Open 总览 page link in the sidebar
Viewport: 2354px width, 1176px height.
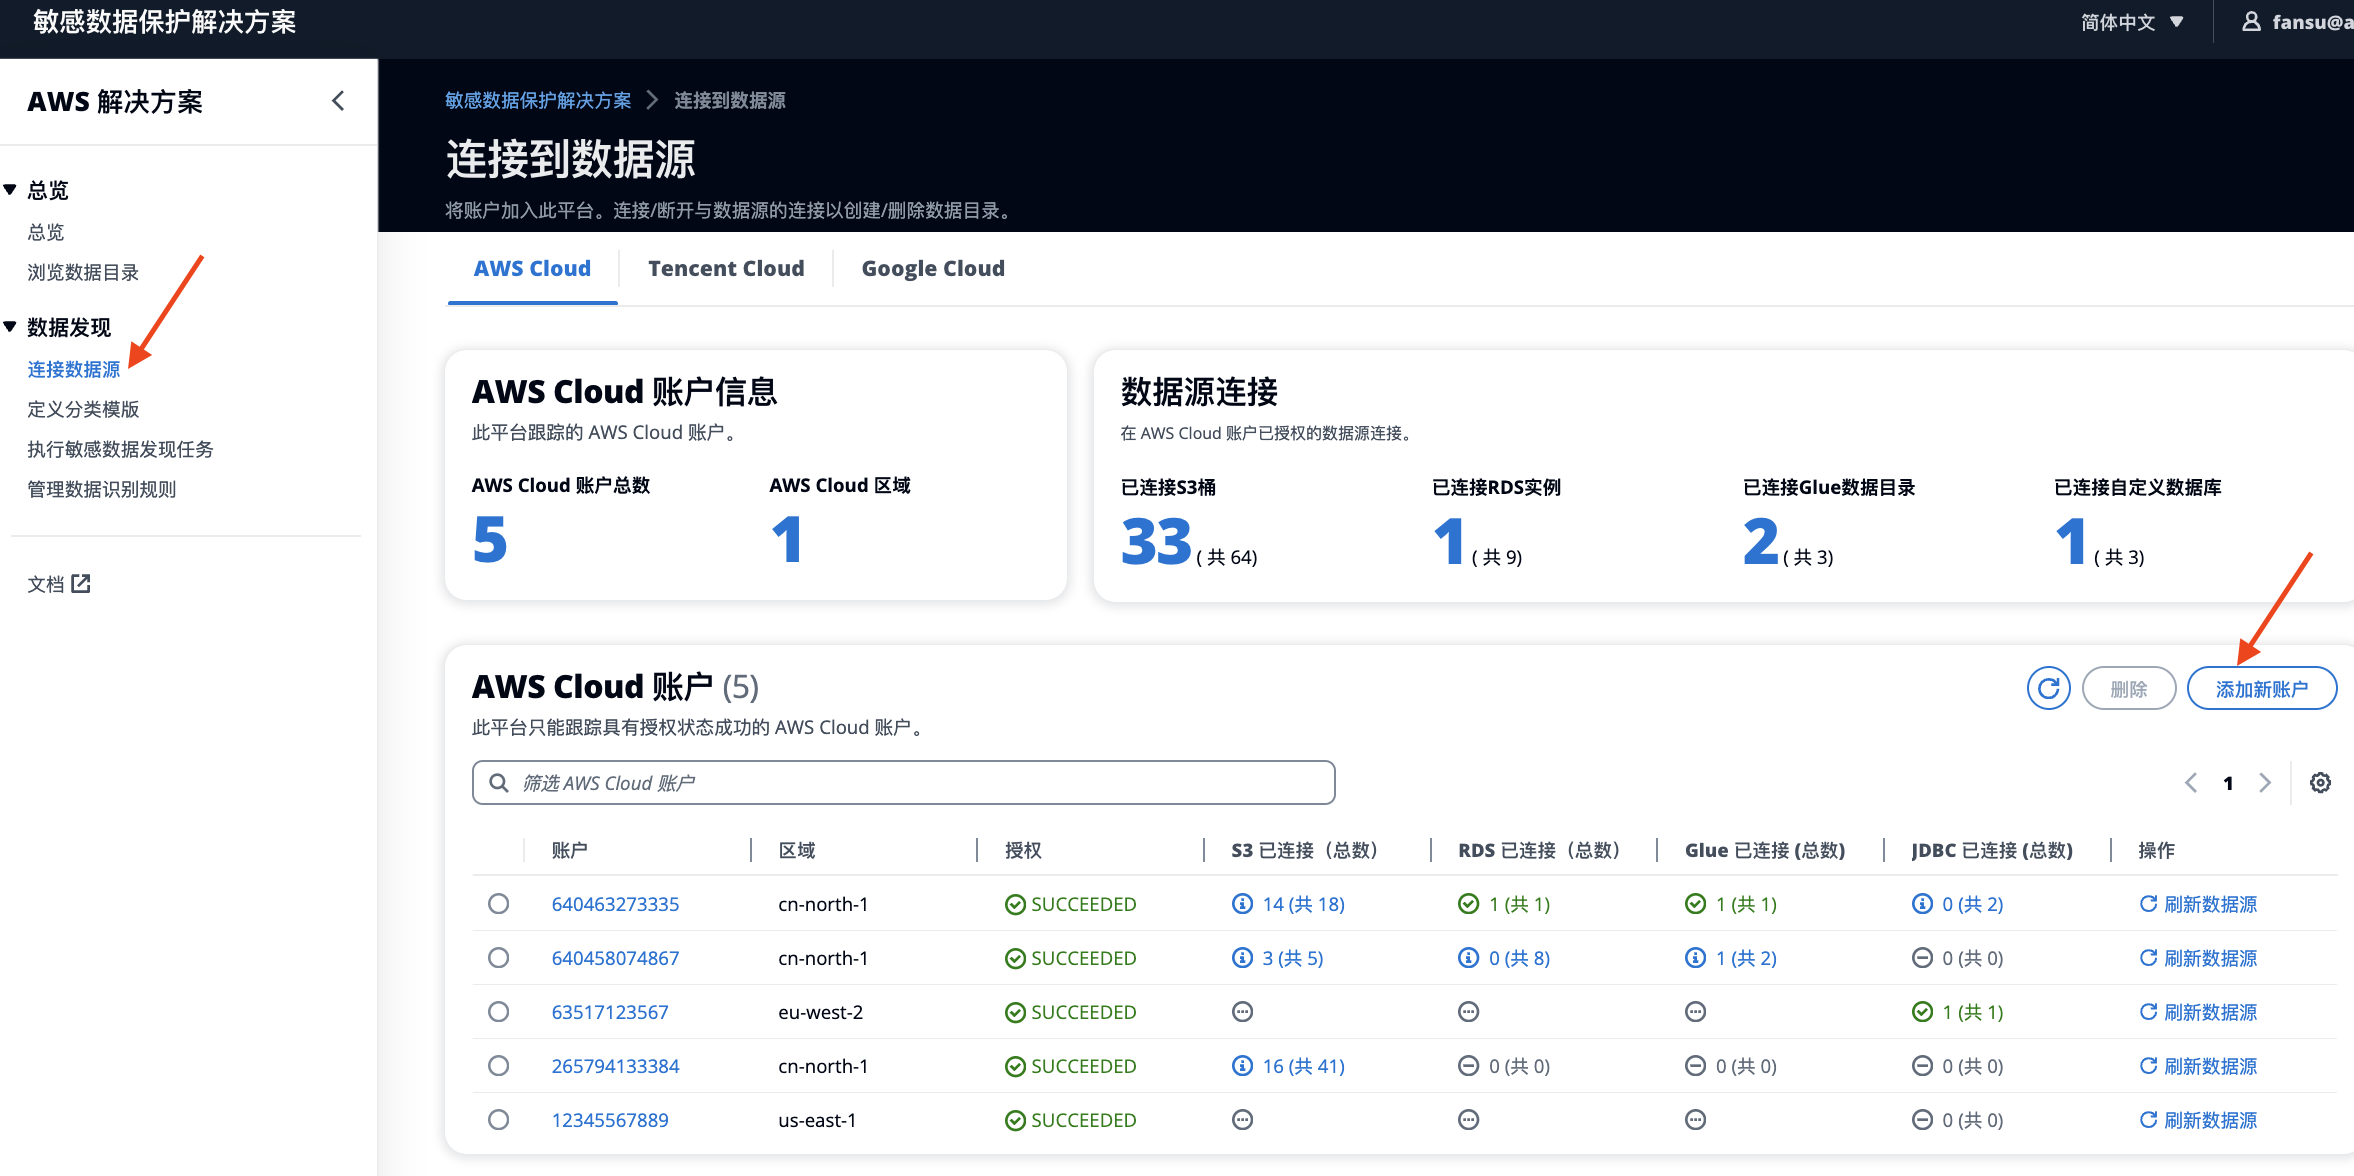tap(46, 232)
